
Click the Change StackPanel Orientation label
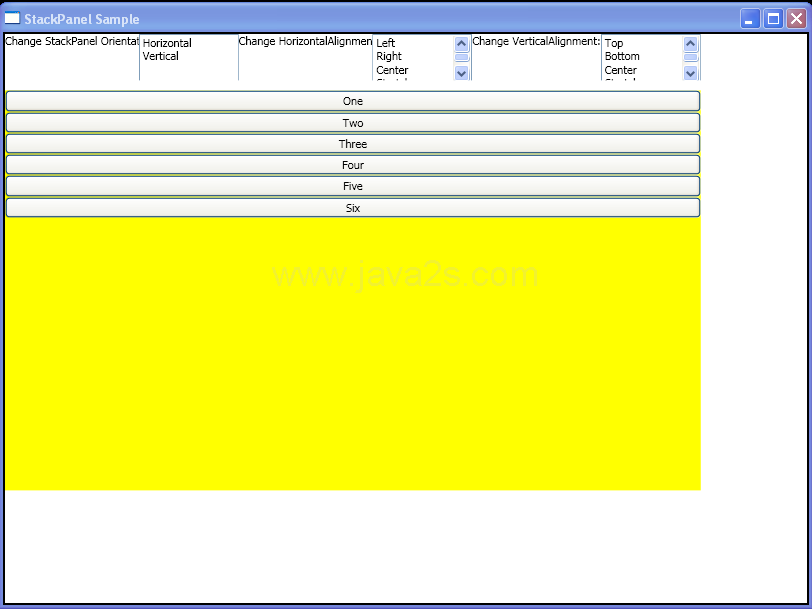(72, 41)
